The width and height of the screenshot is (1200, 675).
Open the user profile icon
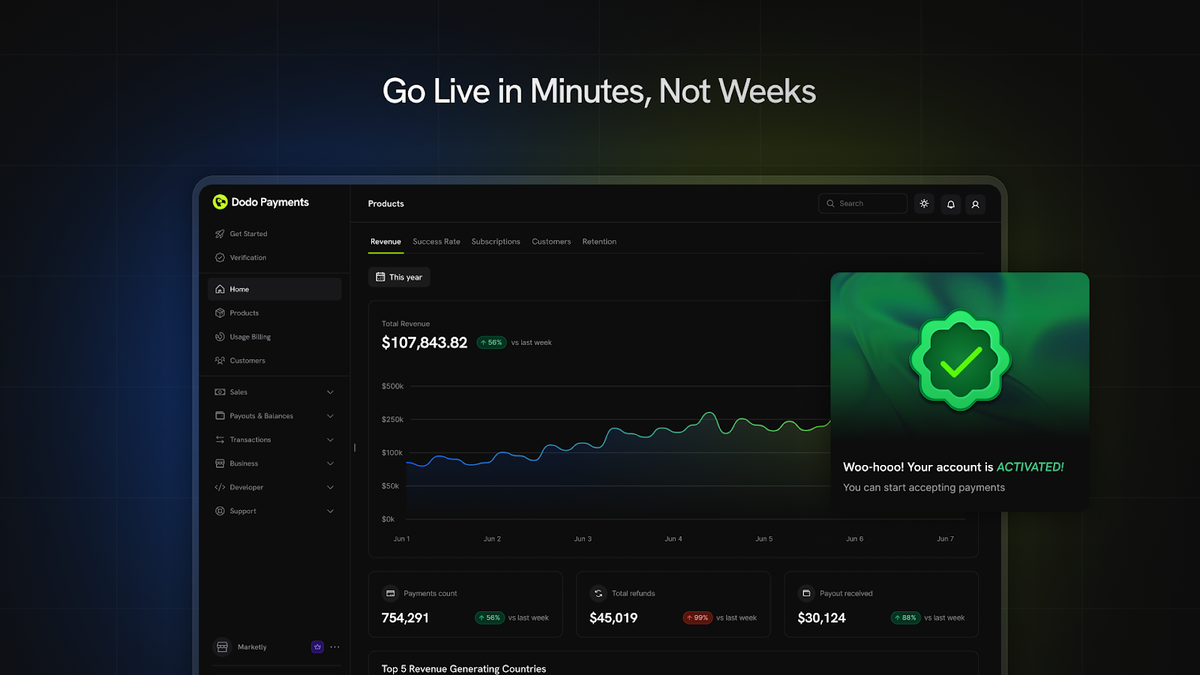pos(976,204)
